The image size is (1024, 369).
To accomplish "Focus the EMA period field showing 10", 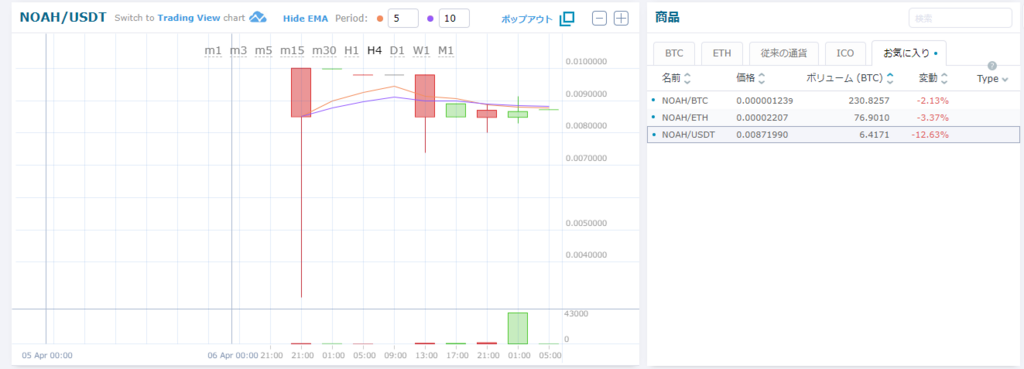I will click(454, 18).
